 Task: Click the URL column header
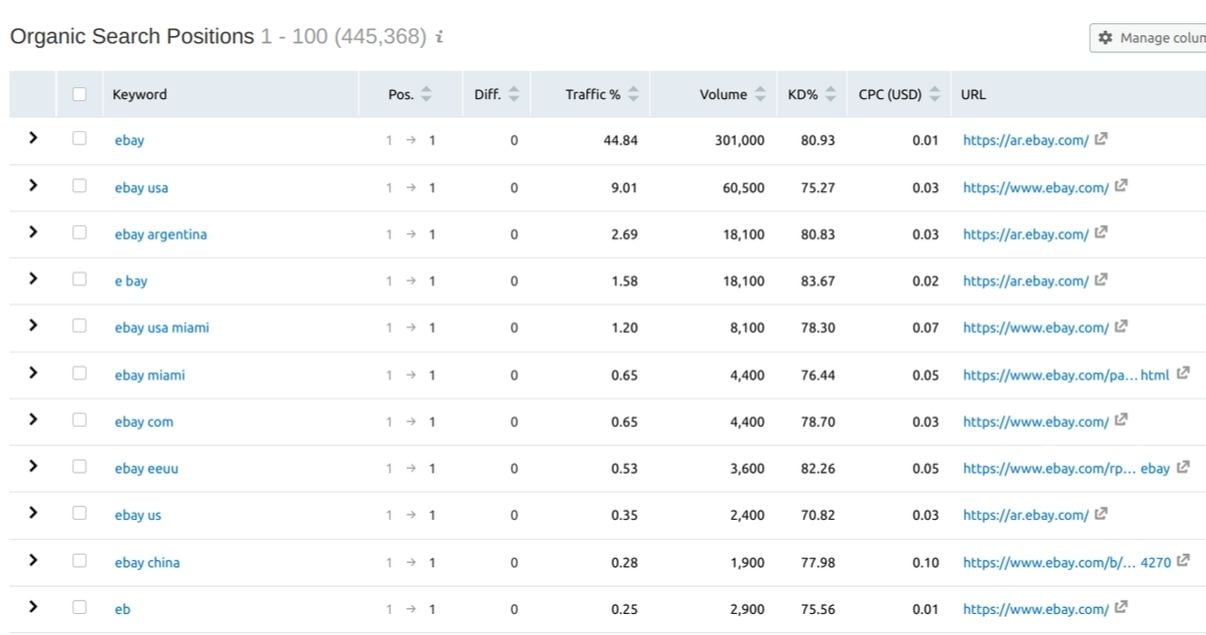[x=973, y=94]
